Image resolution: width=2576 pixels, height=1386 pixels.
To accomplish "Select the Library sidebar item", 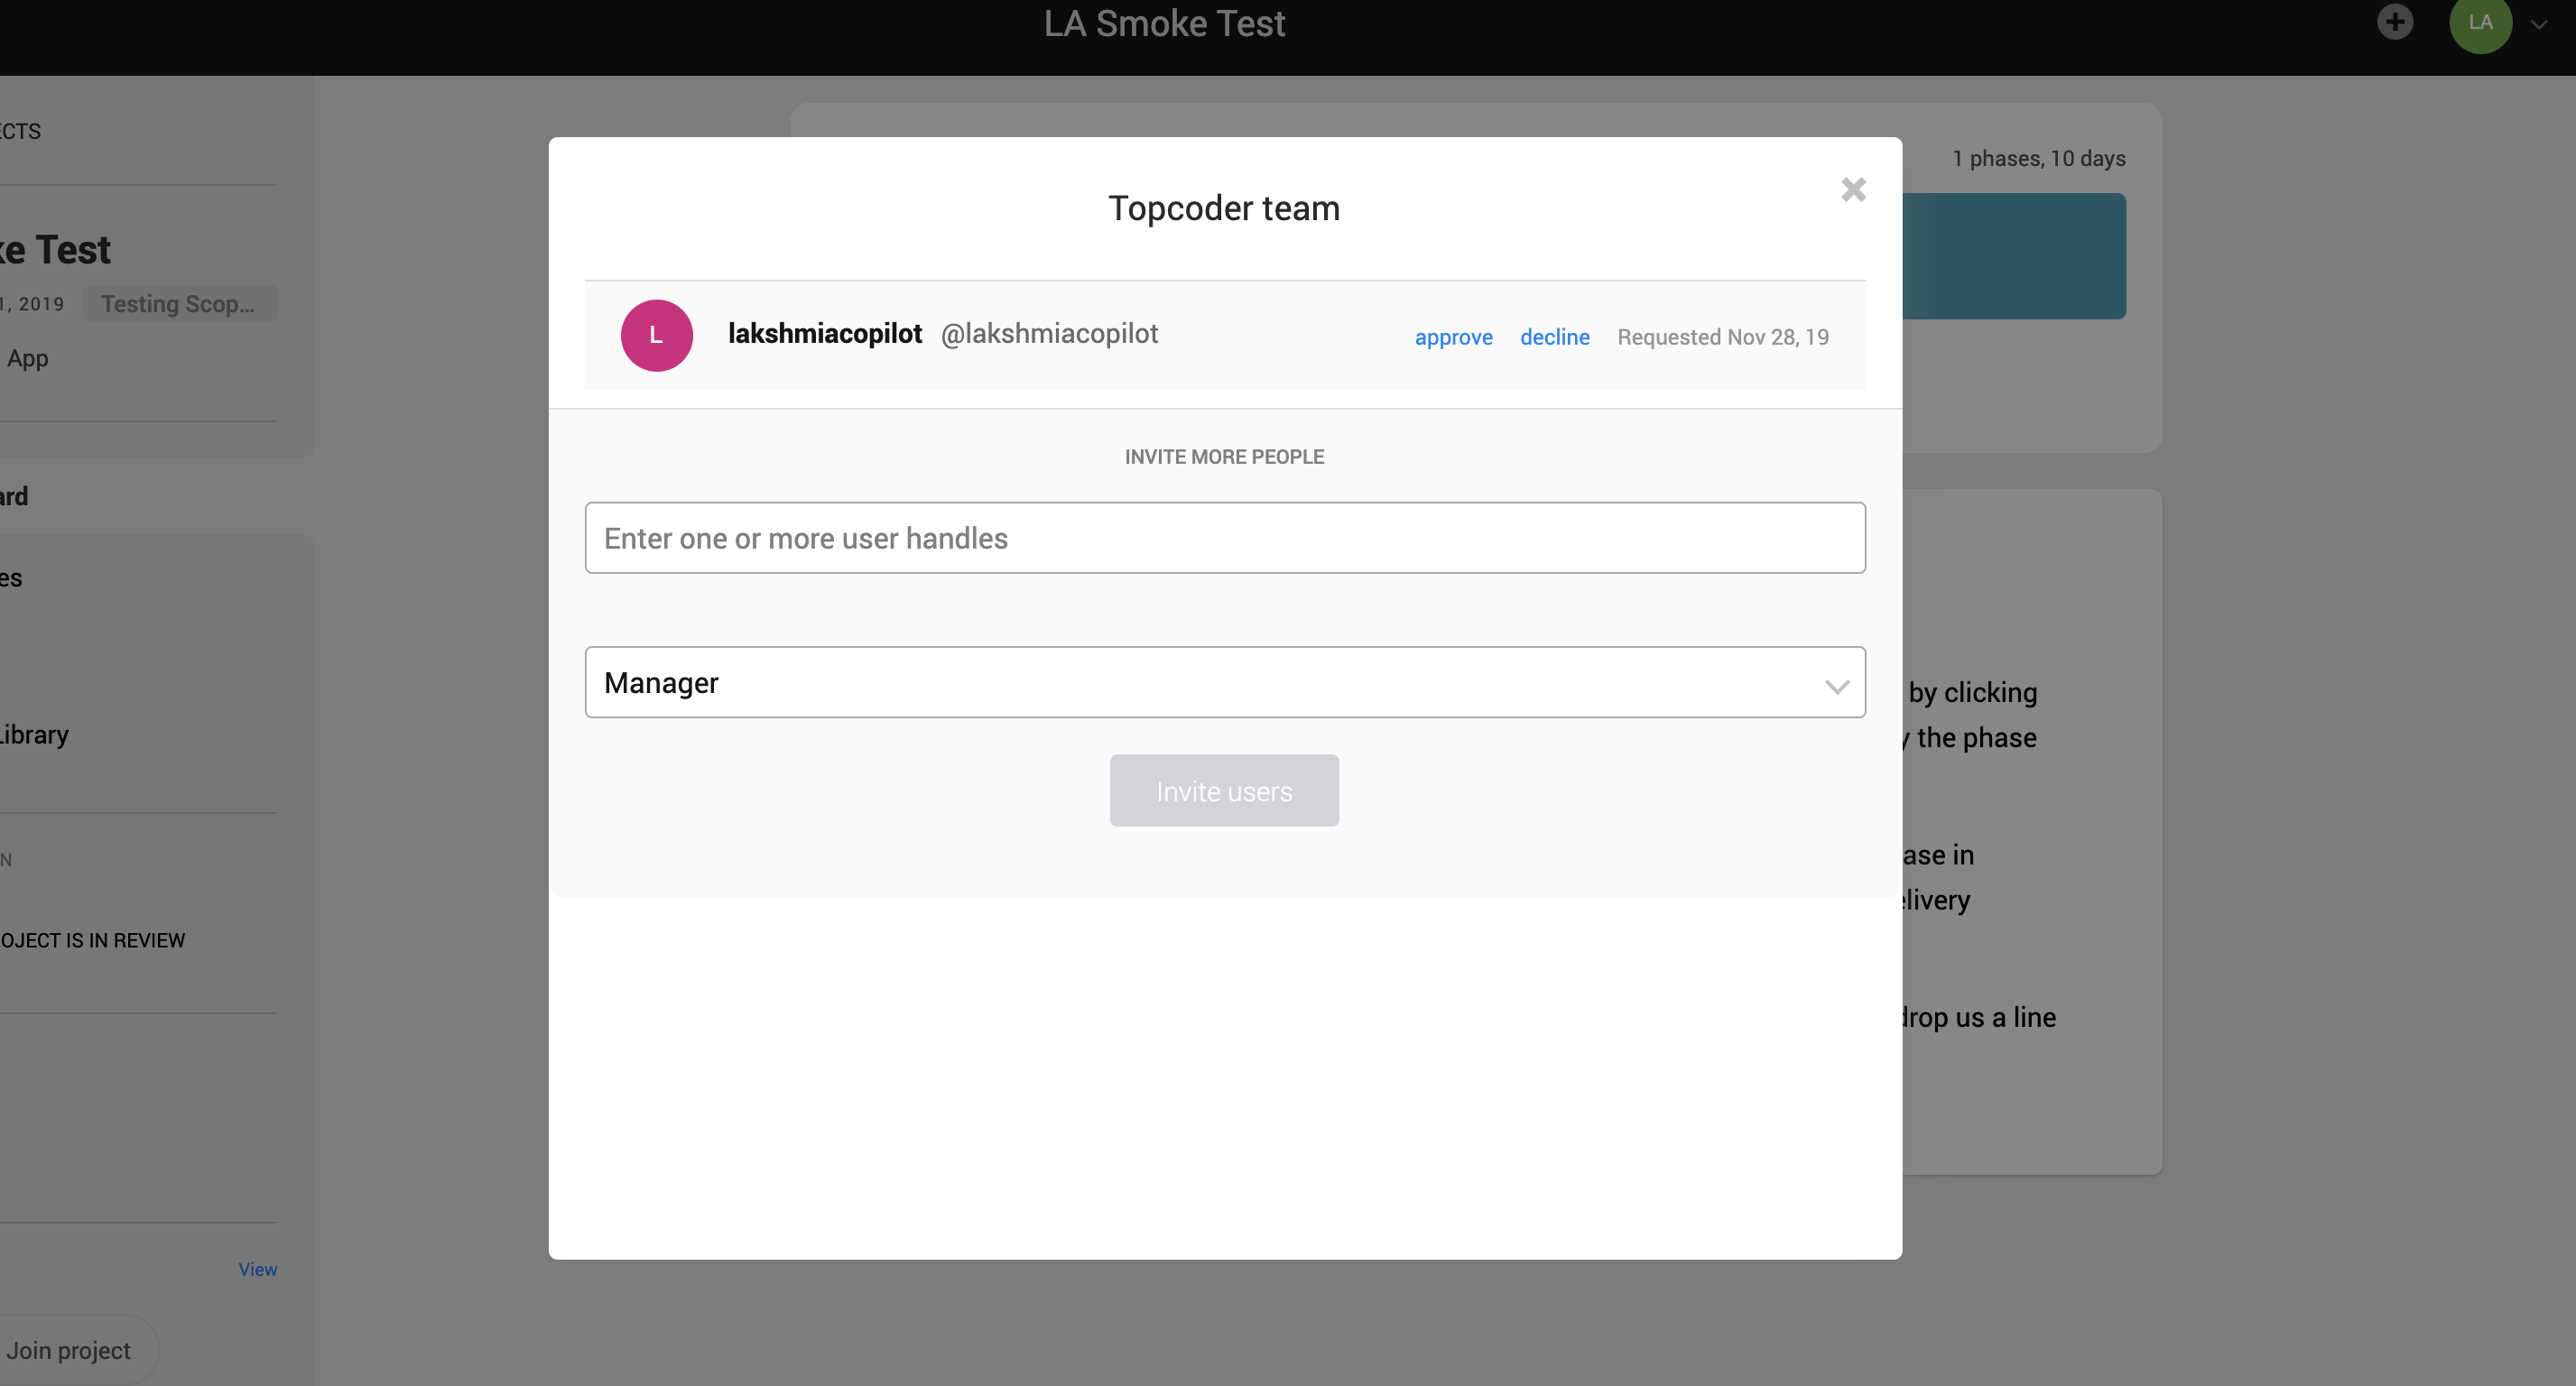I will [34, 735].
